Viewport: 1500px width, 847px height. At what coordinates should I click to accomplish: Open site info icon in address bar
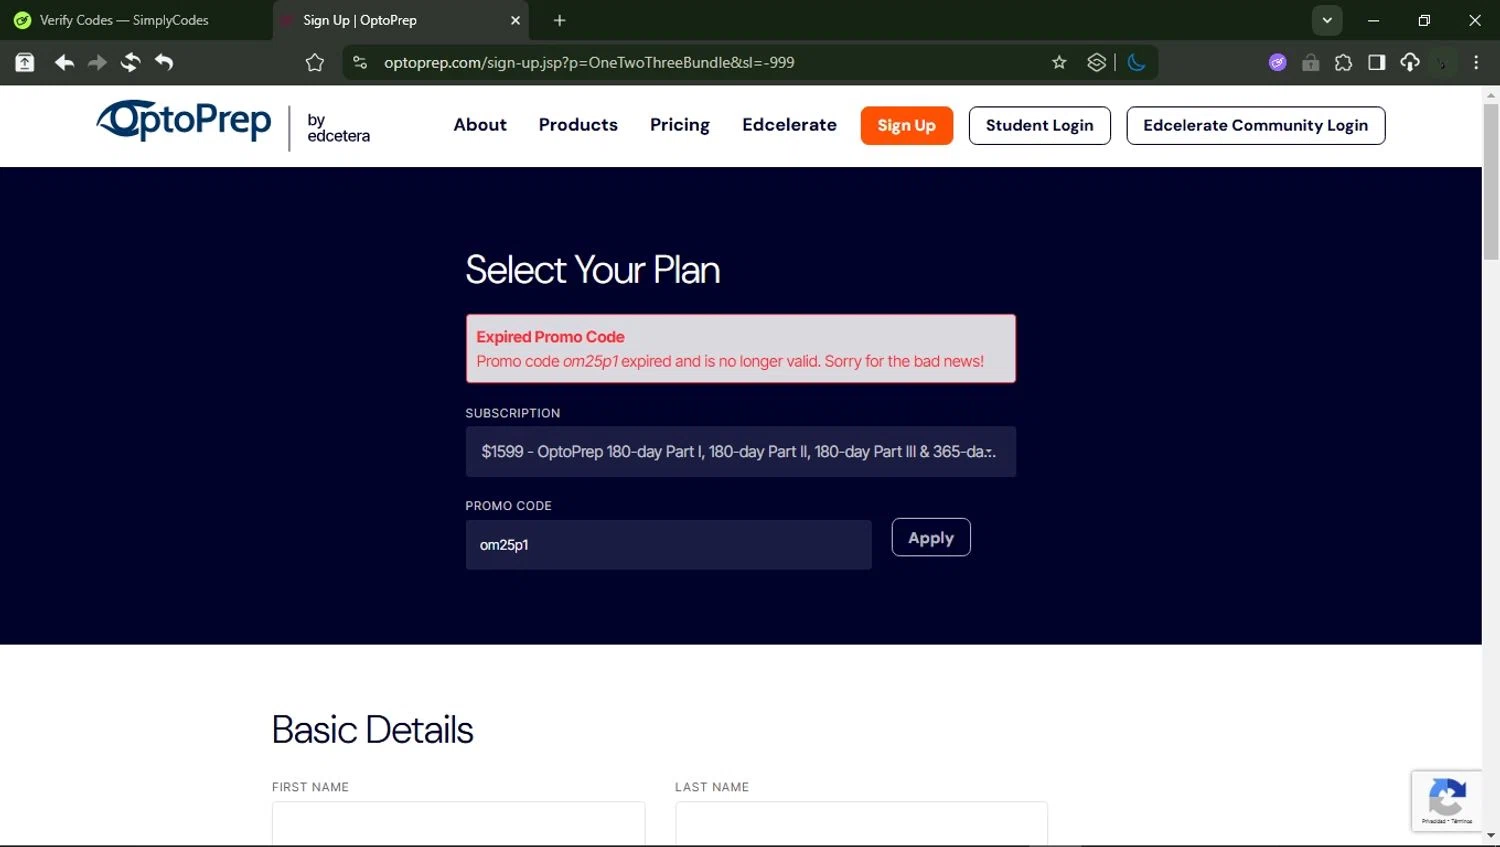360,62
